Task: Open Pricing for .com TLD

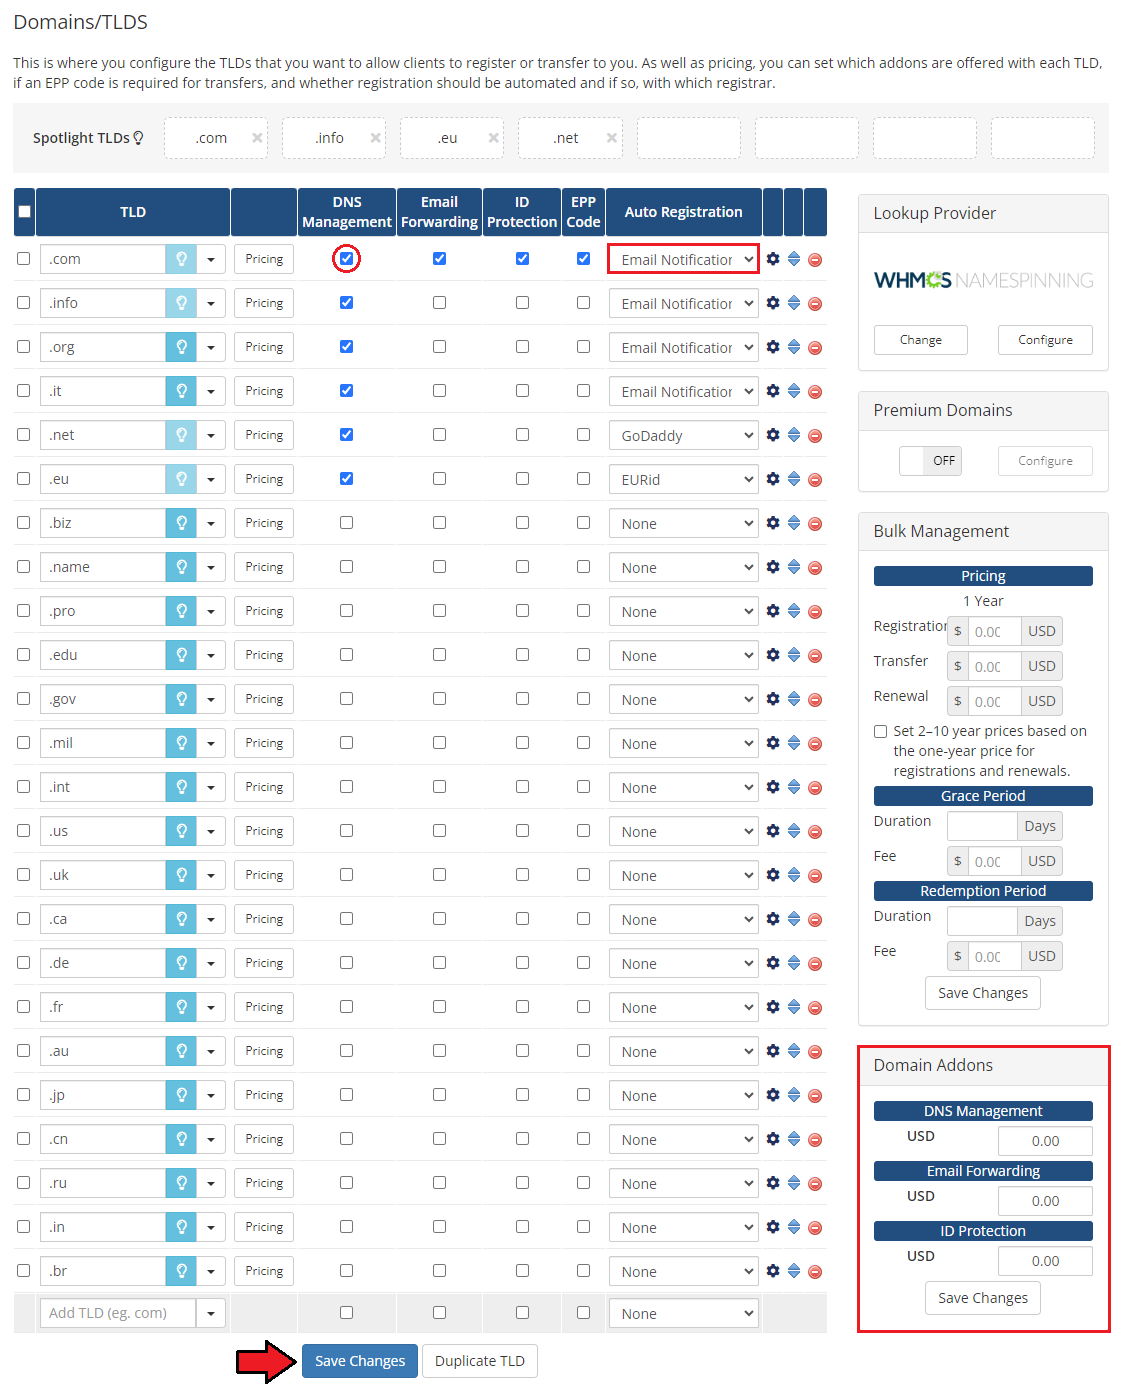Action: coord(264,259)
